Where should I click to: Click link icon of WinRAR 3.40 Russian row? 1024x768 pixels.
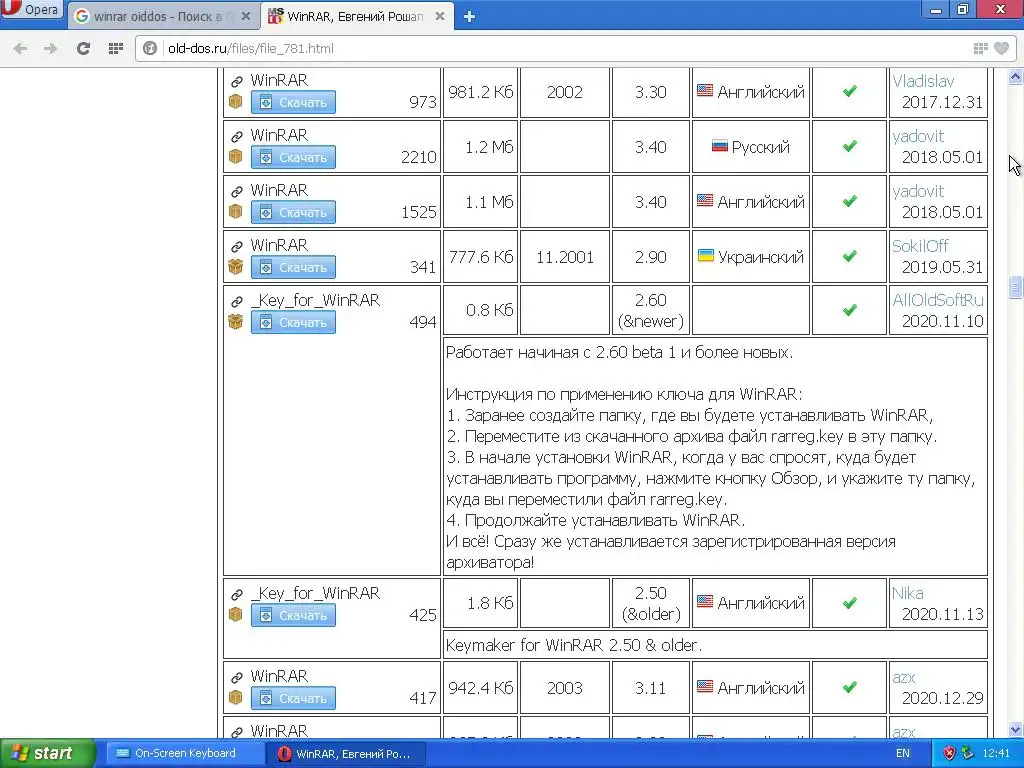(236, 136)
